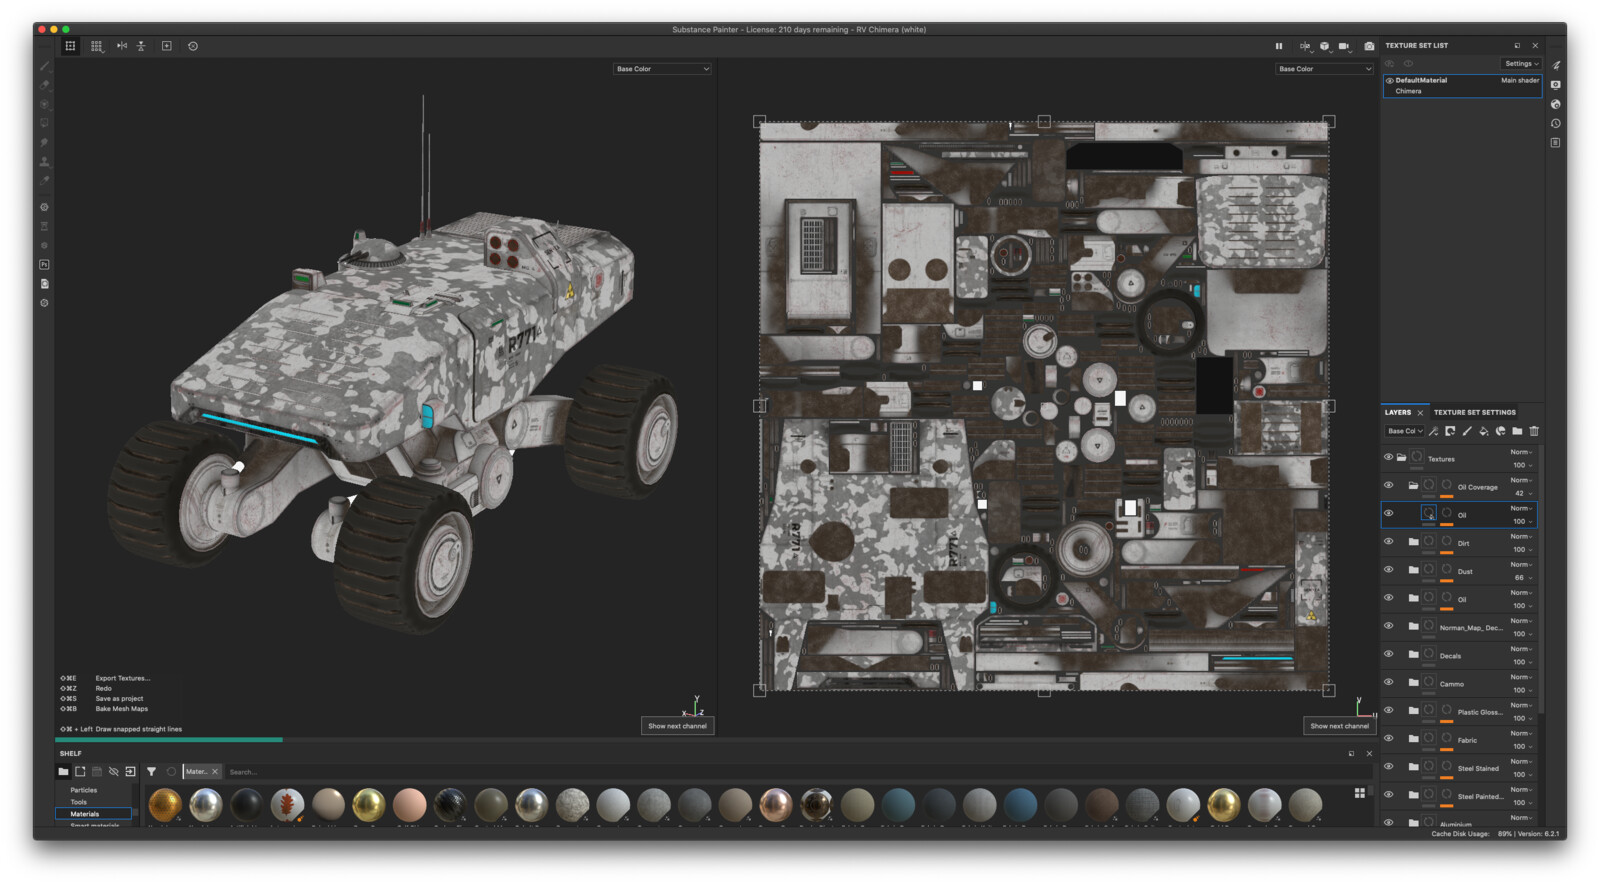Hide the Fabric layer
Image resolution: width=1600 pixels, height=884 pixels.
click(x=1388, y=738)
